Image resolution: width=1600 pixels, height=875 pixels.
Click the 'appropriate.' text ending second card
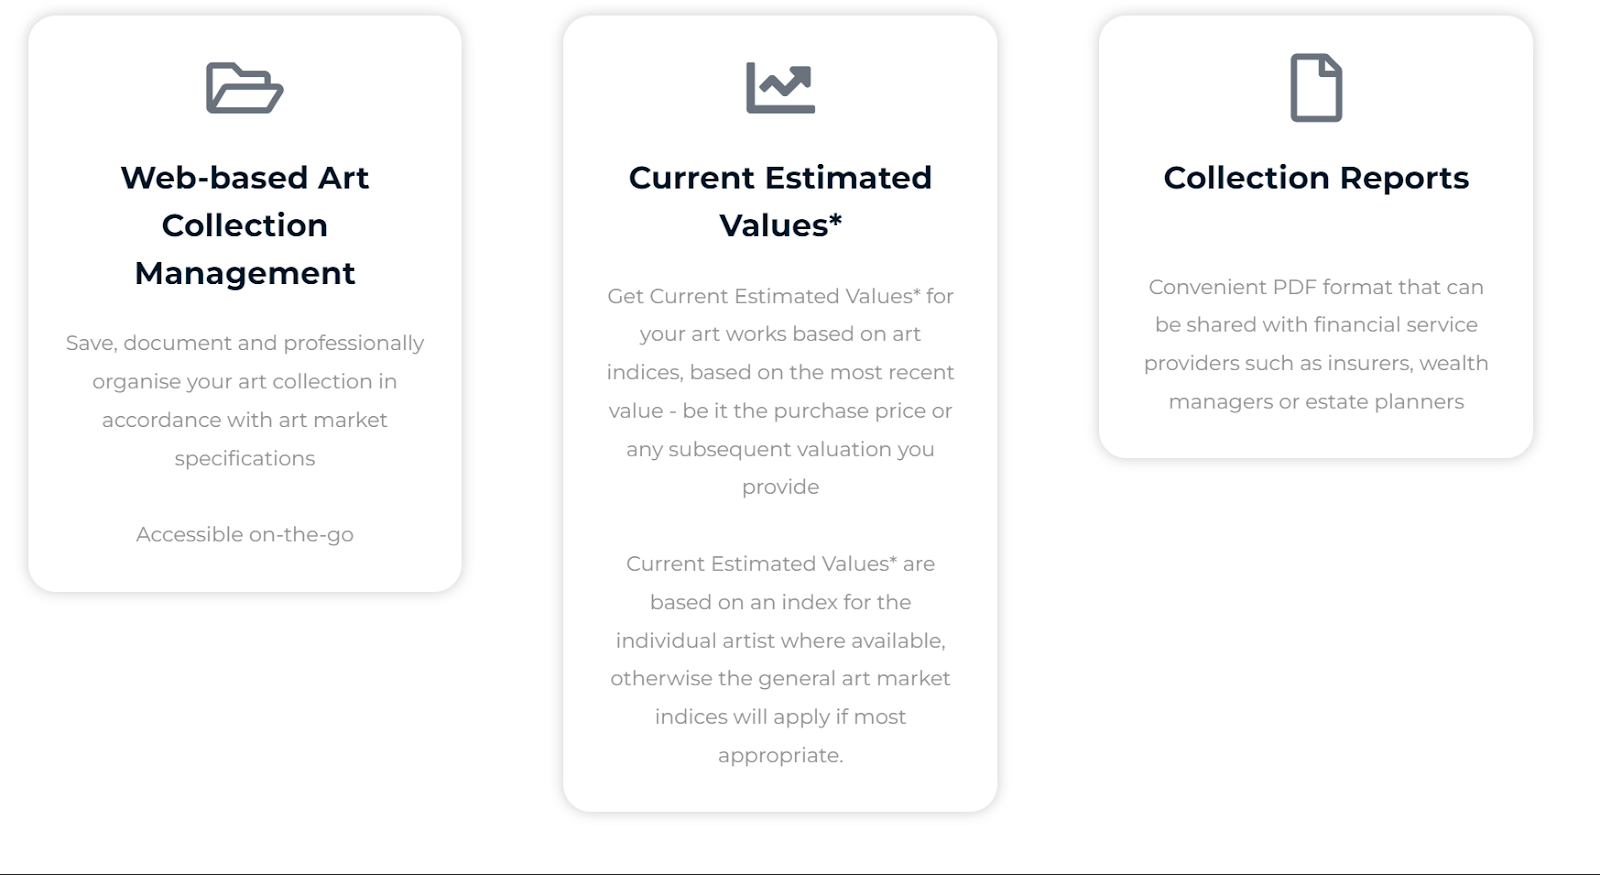[x=780, y=755]
